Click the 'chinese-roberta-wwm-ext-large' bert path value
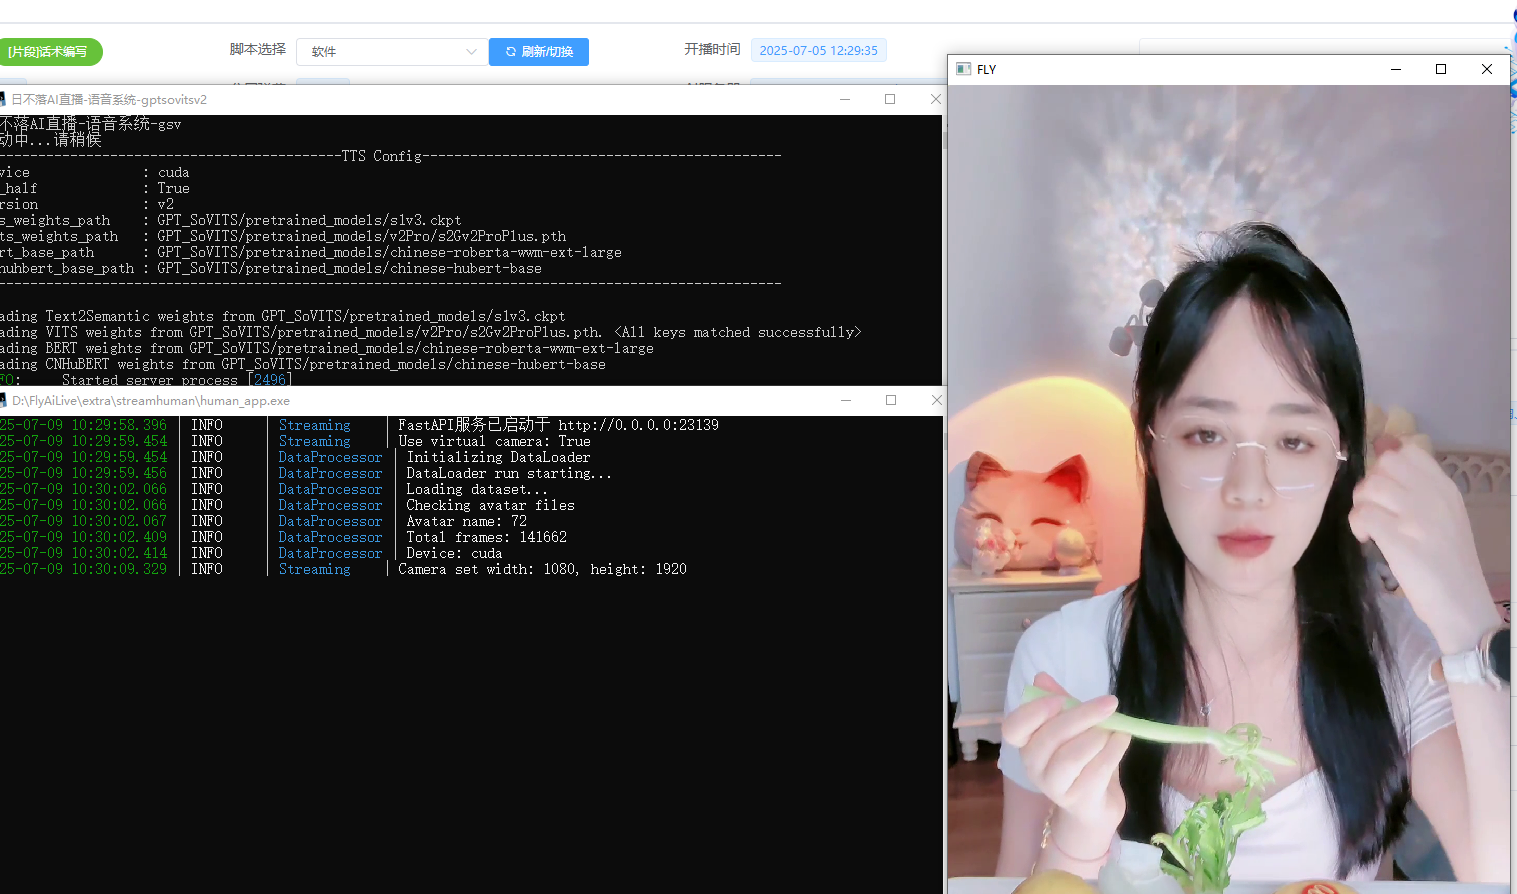 pos(389,252)
